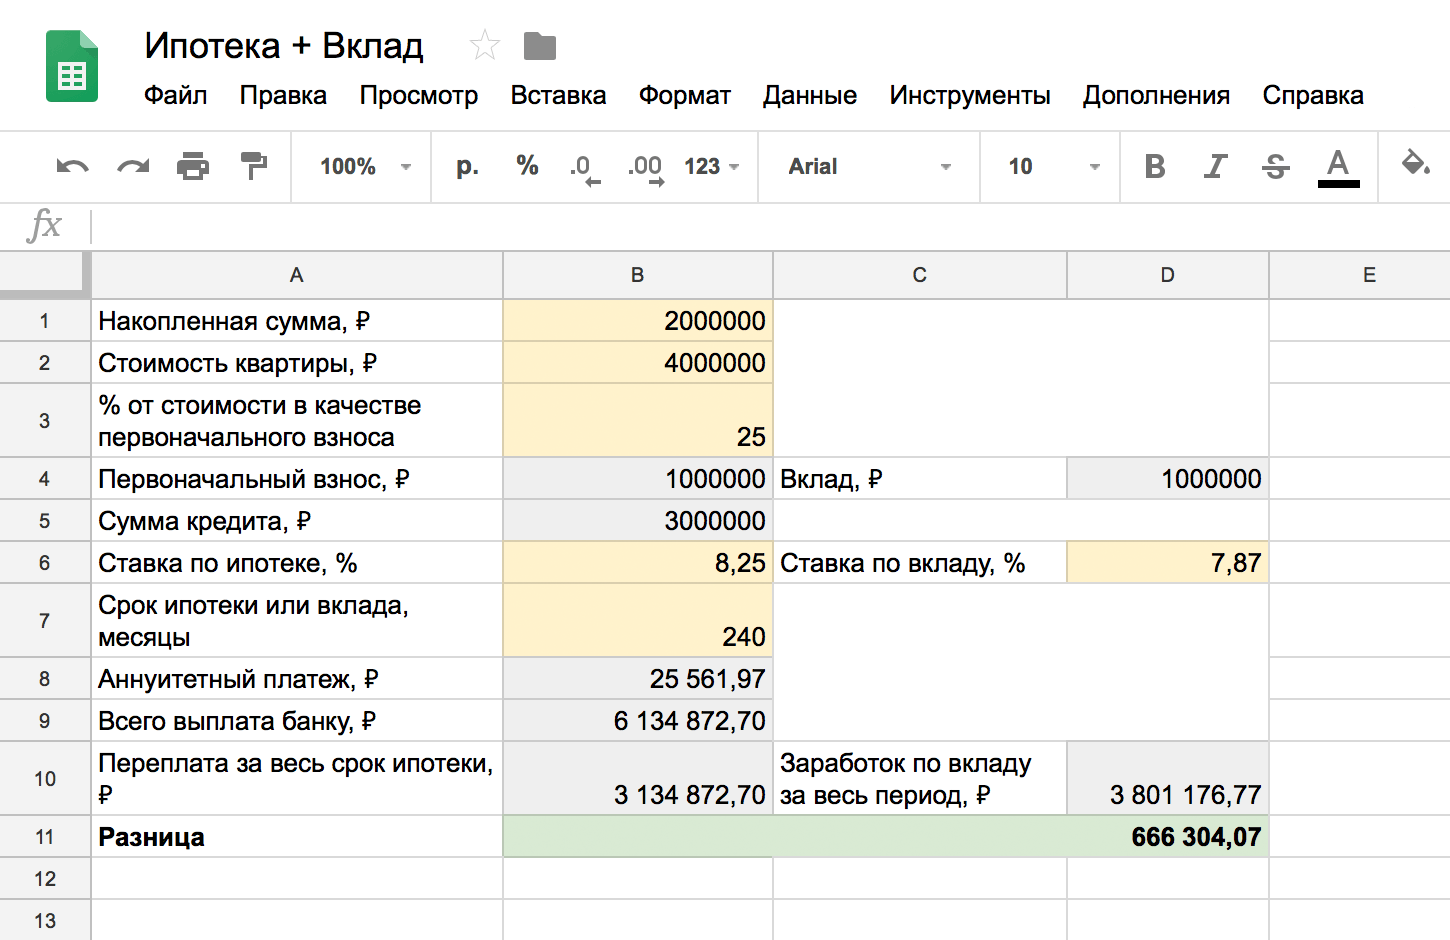This screenshot has height=940, width=1450.
Task: Print the spreadsheet
Action: [193, 166]
